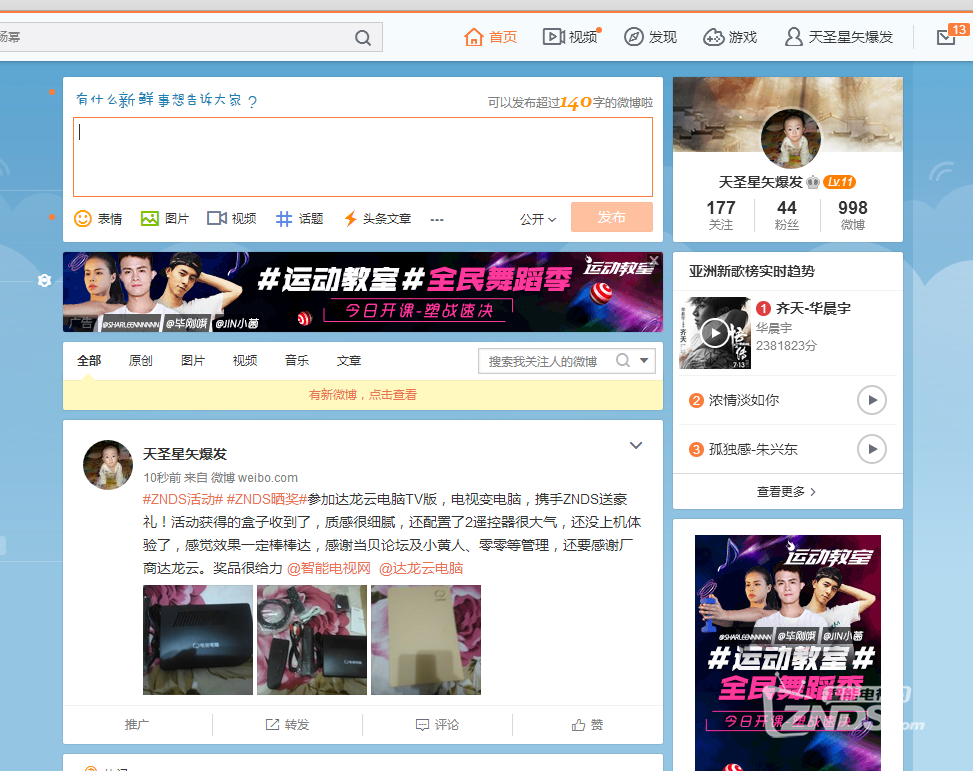973x771 pixels.
Task: Click 评论 comment under the post
Action: coord(437,724)
